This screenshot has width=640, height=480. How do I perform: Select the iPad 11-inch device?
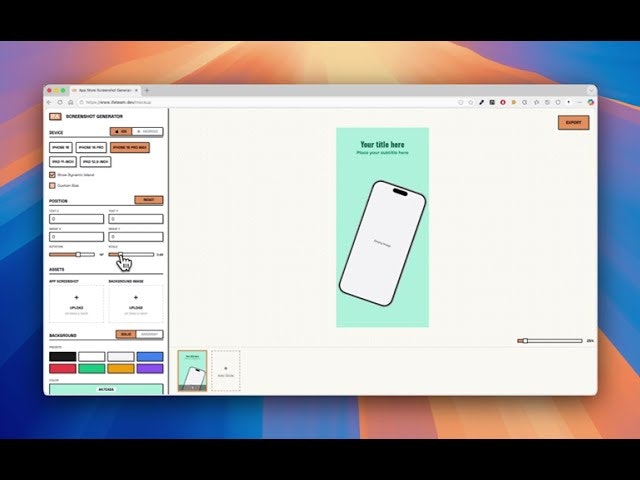coord(63,162)
